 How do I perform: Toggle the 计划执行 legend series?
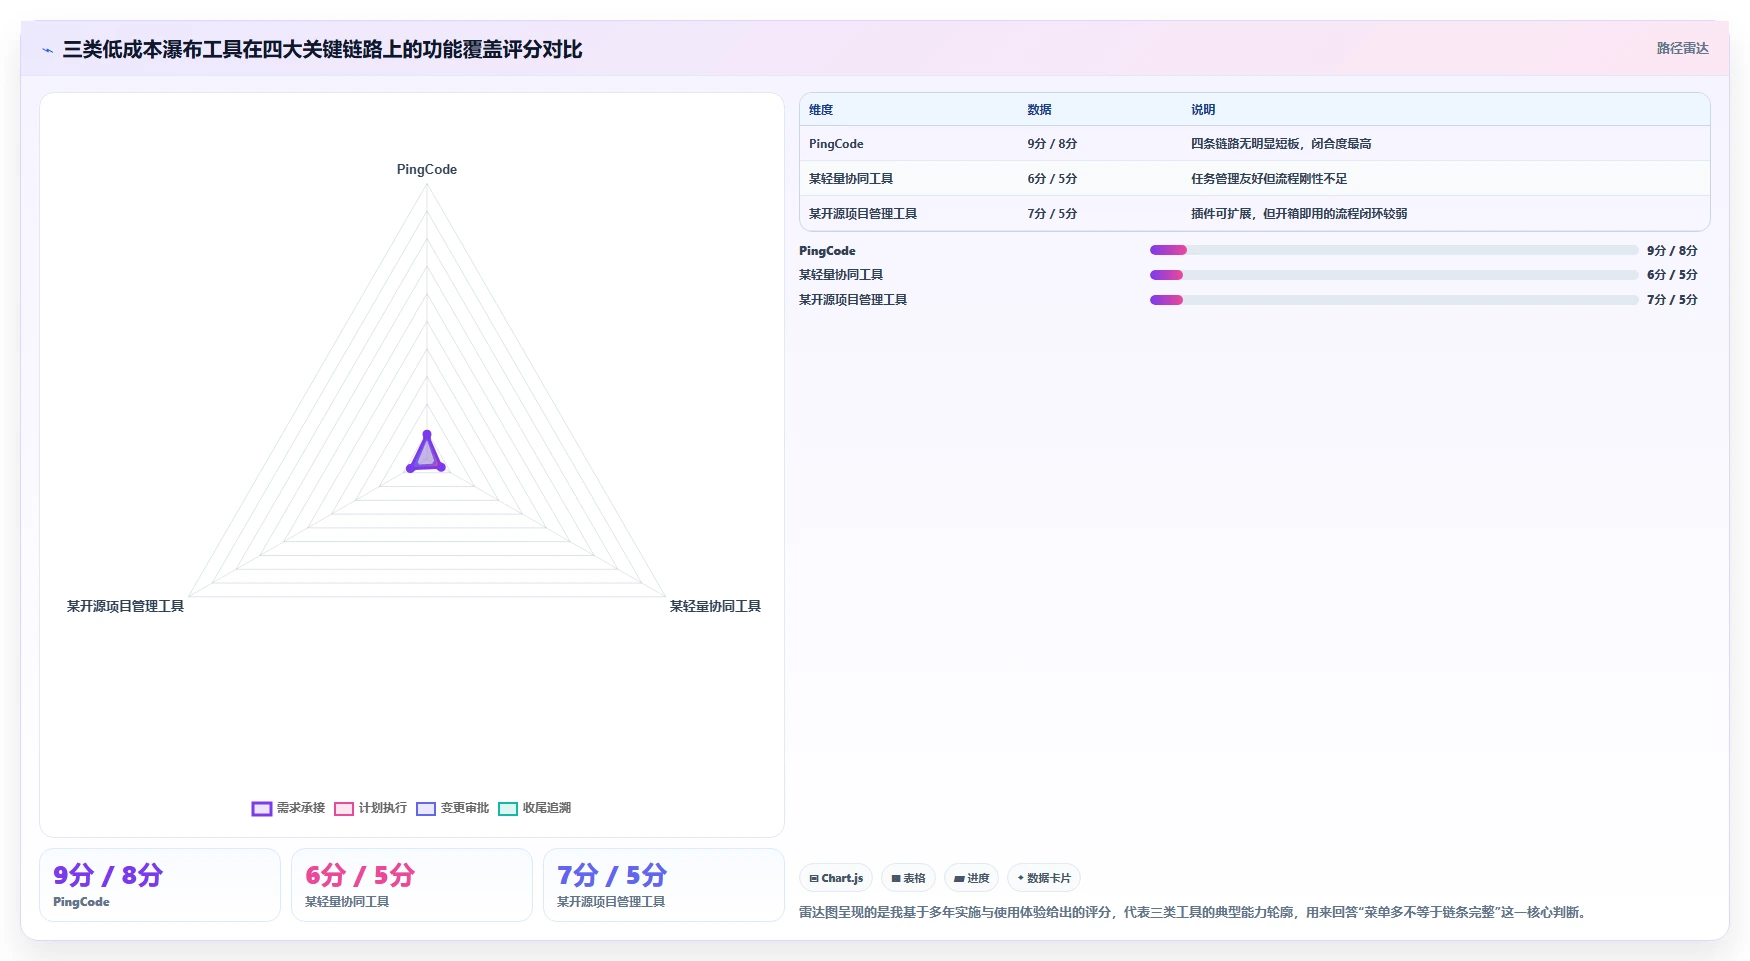pyautogui.click(x=370, y=808)
